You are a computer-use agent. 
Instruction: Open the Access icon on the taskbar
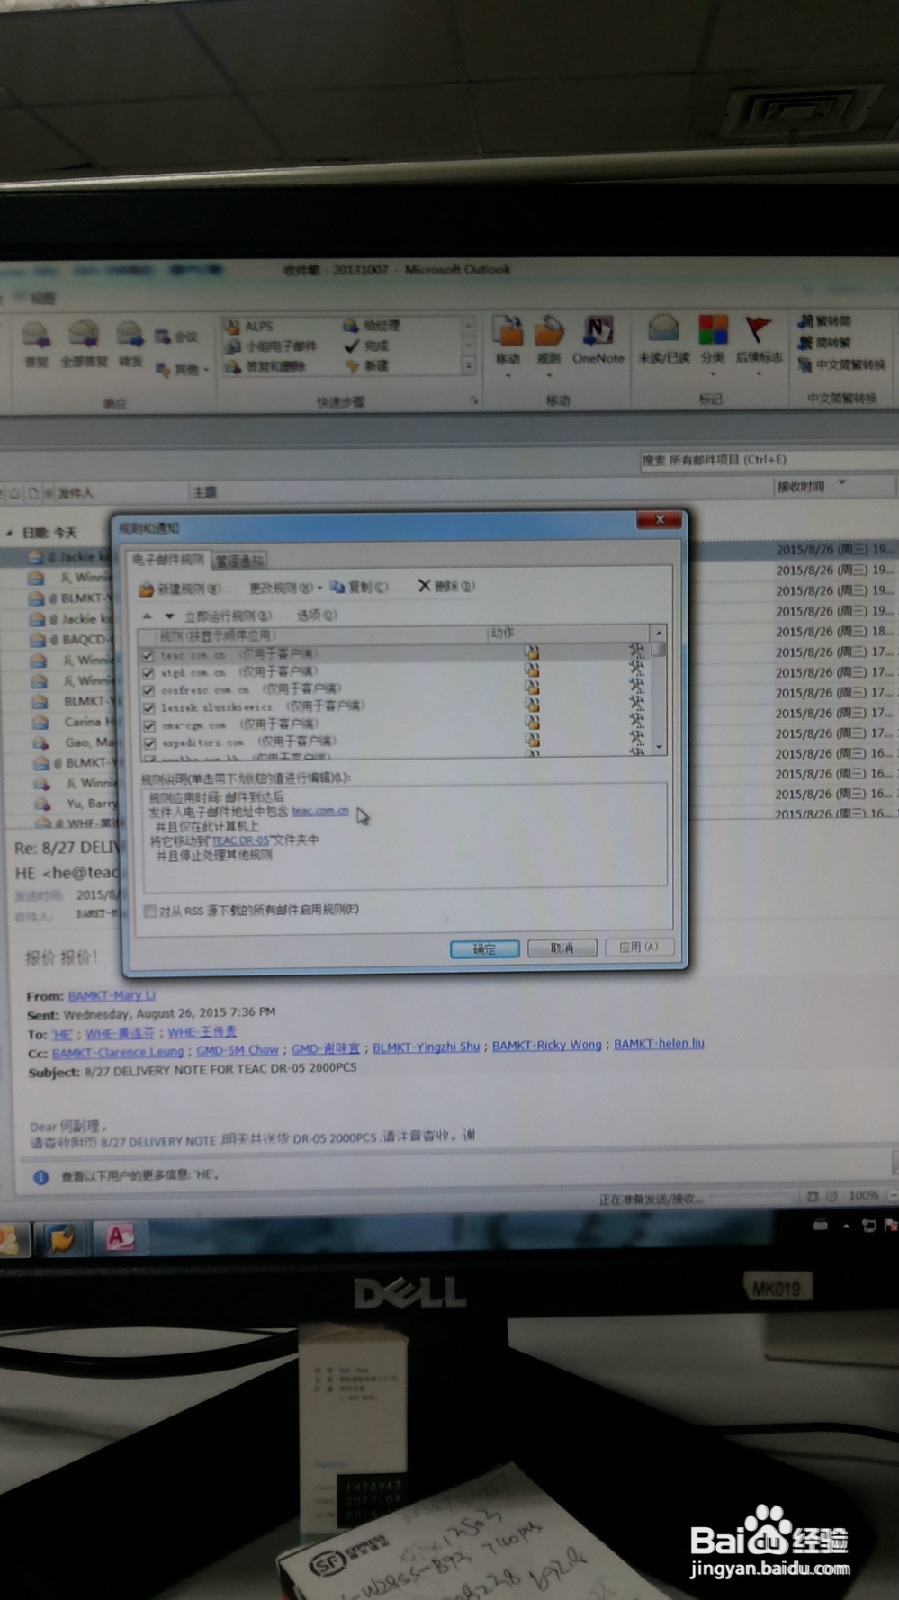[121, 1238]
